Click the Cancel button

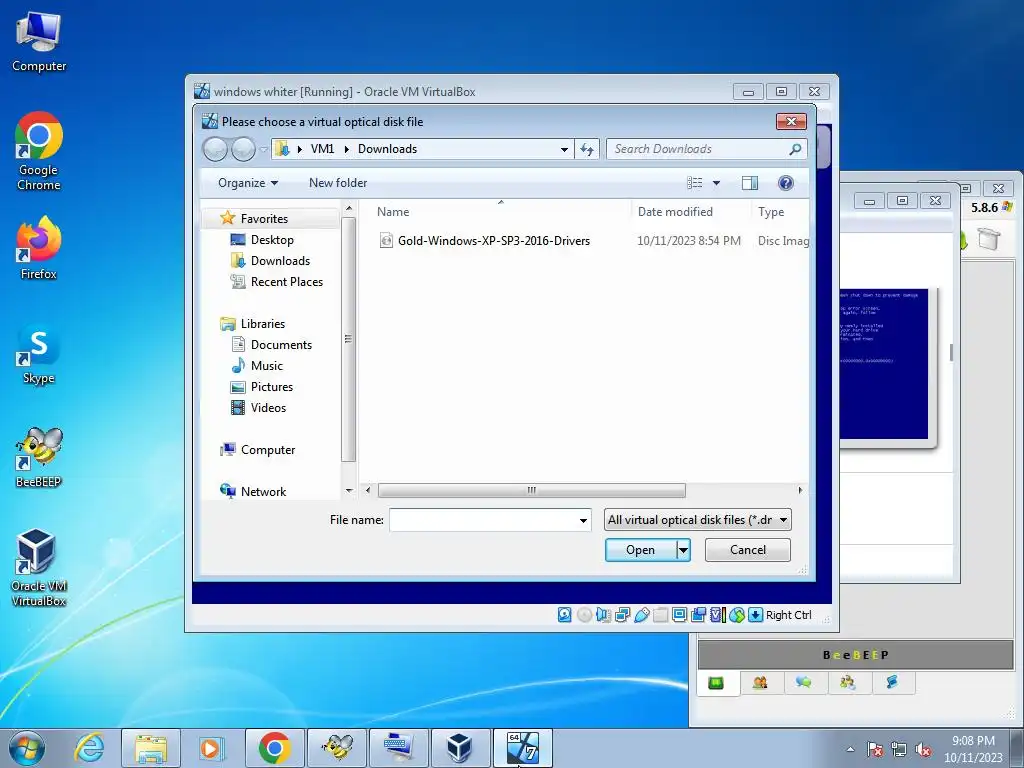748,550
